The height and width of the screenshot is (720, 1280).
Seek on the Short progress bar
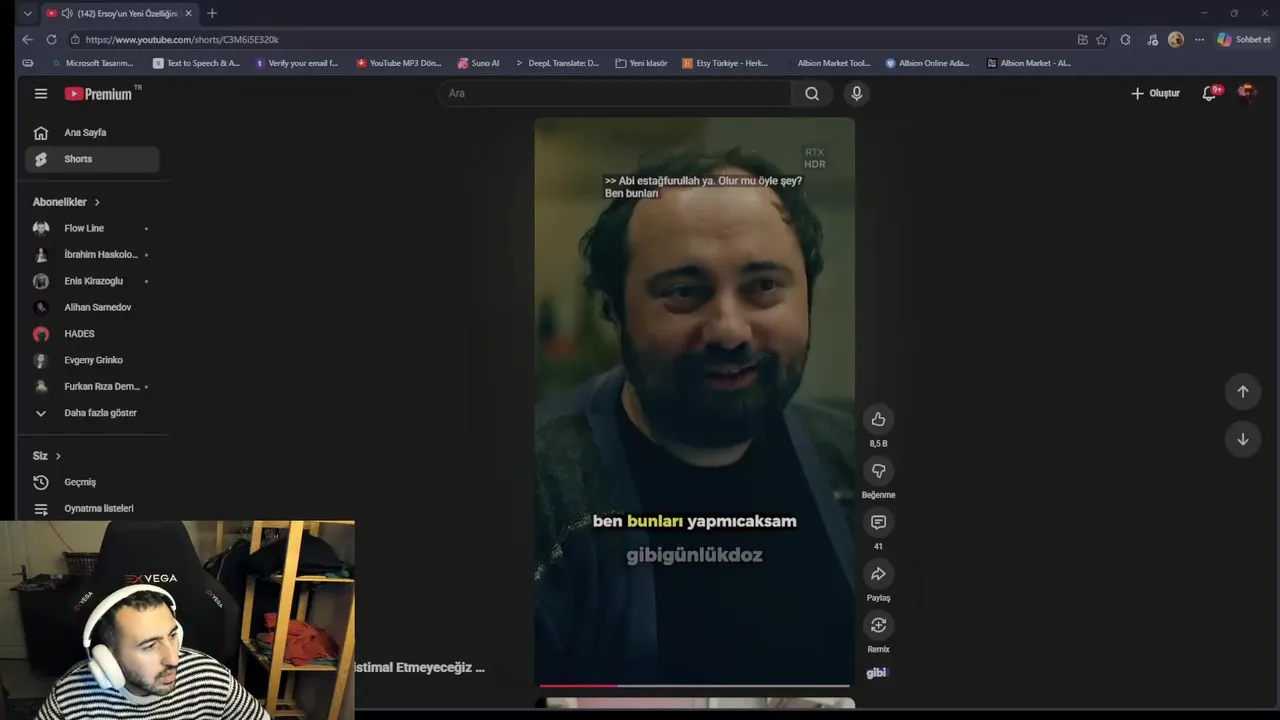click(x=694, y=686)
